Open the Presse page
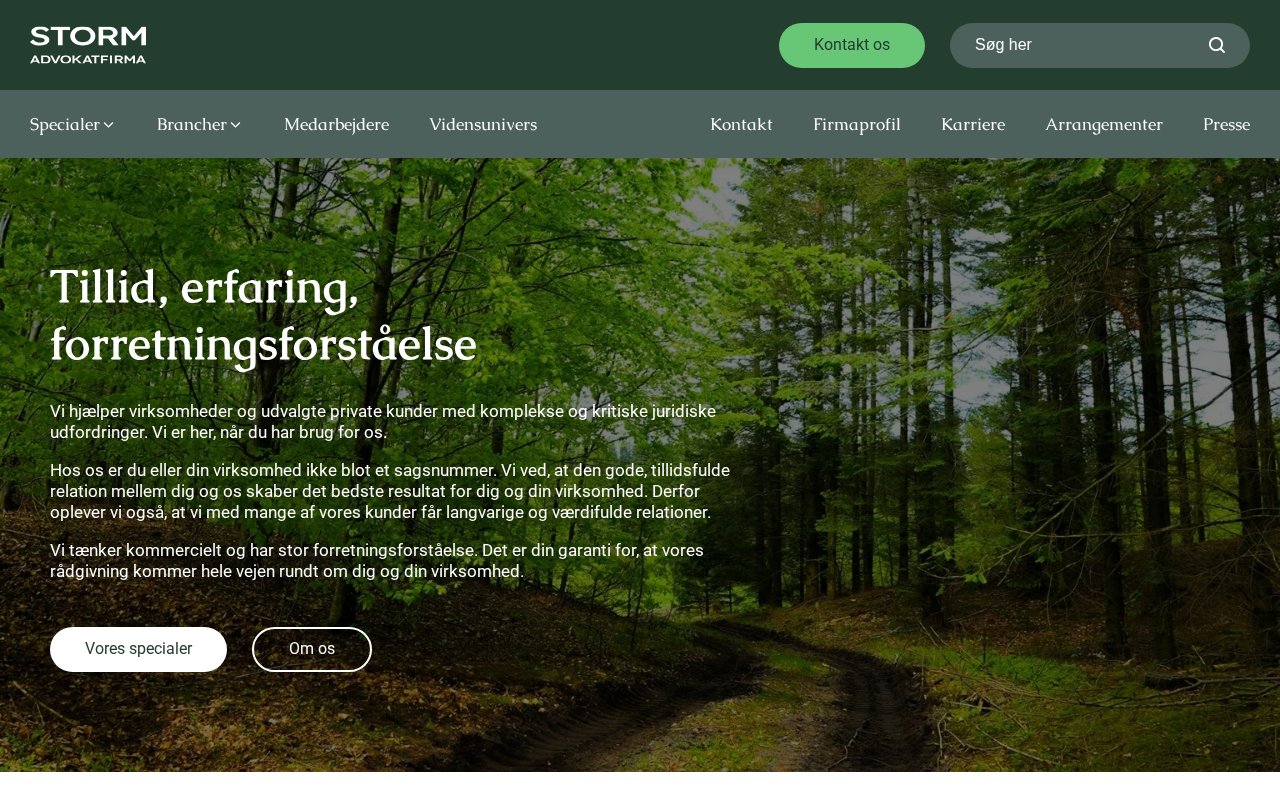Screen dimensions: 1280x800 point(1226,124)
